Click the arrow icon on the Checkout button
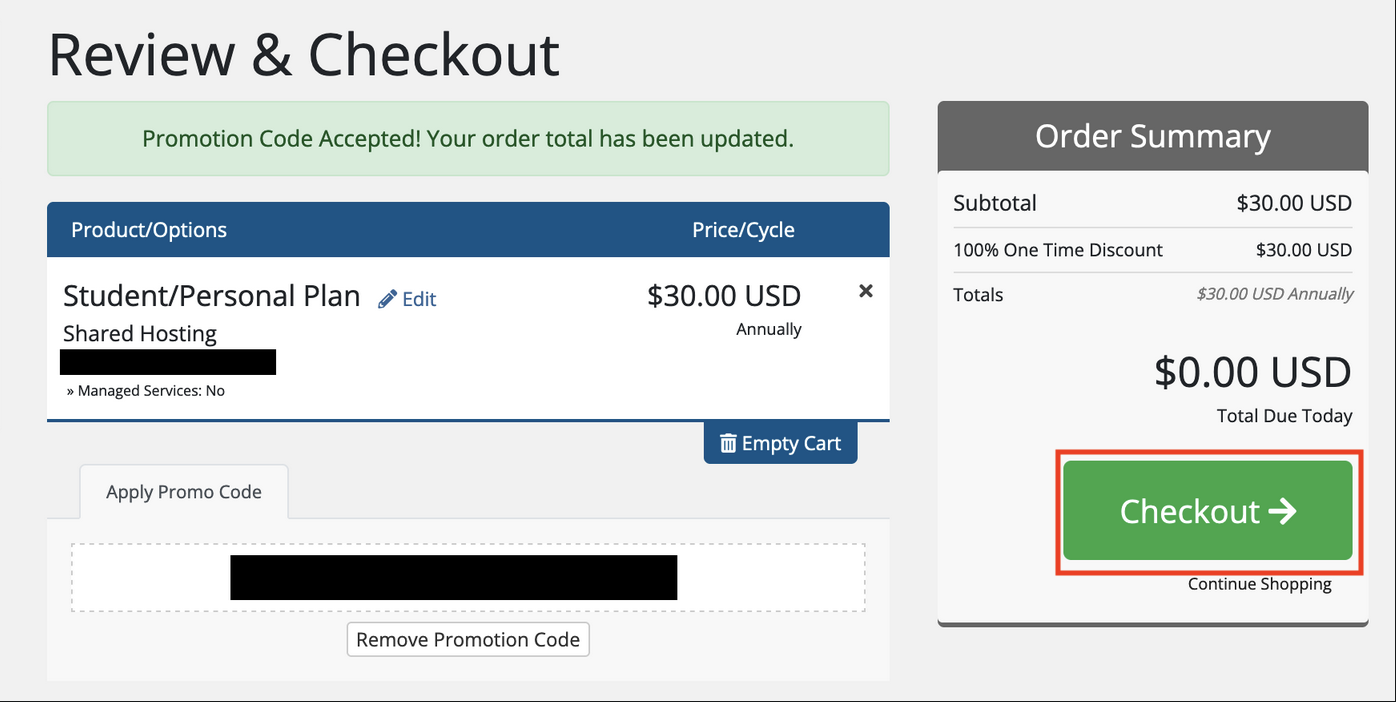Screen dimensions: 1396x702 [1282, 511]
